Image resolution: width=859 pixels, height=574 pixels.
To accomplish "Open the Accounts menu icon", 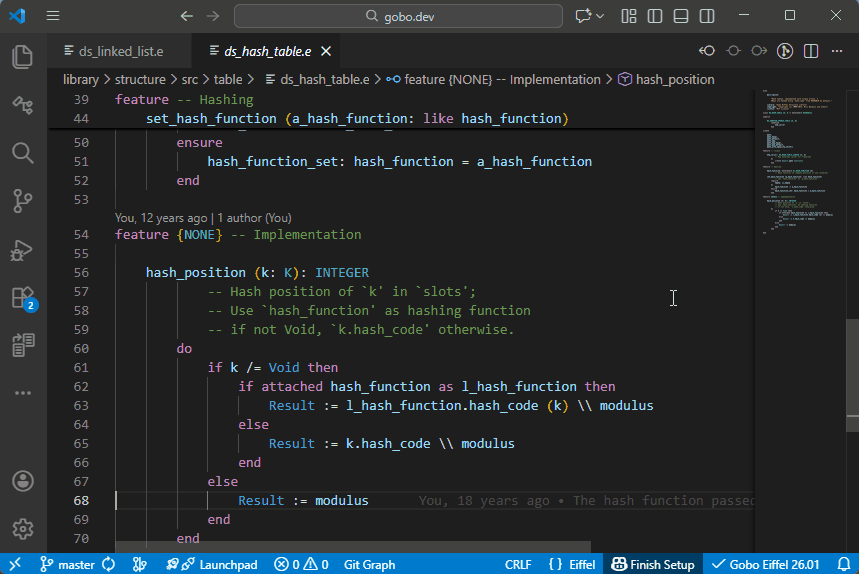I will click(22, 481).
